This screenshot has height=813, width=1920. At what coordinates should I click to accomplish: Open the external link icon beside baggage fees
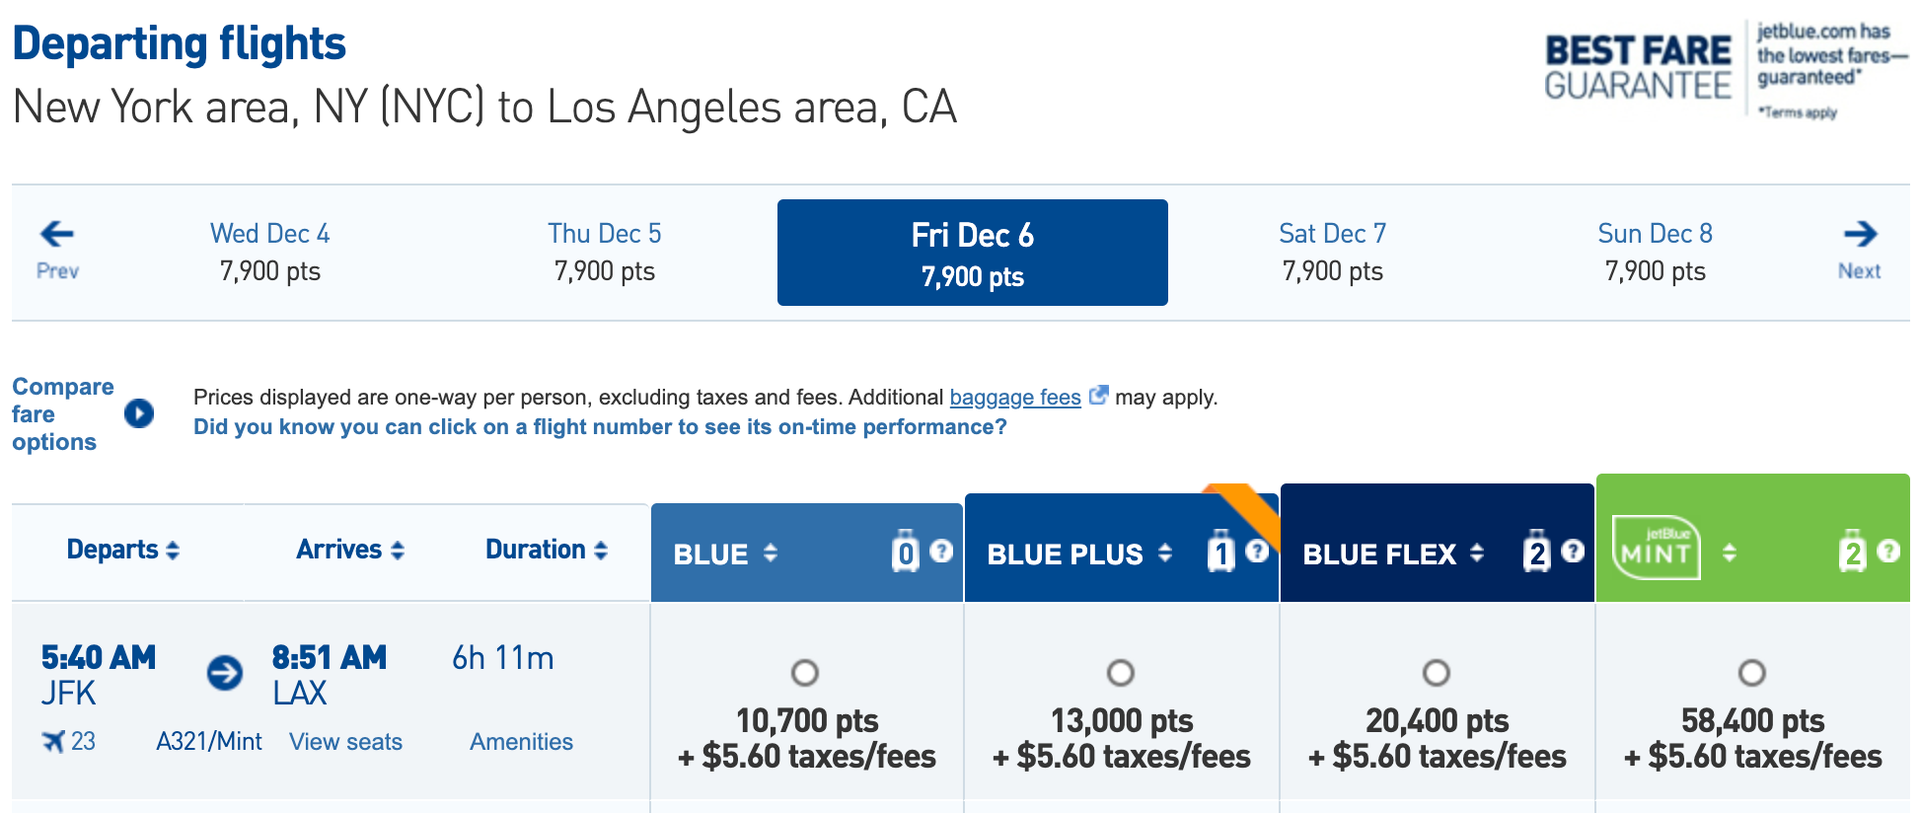point(1098,395)
